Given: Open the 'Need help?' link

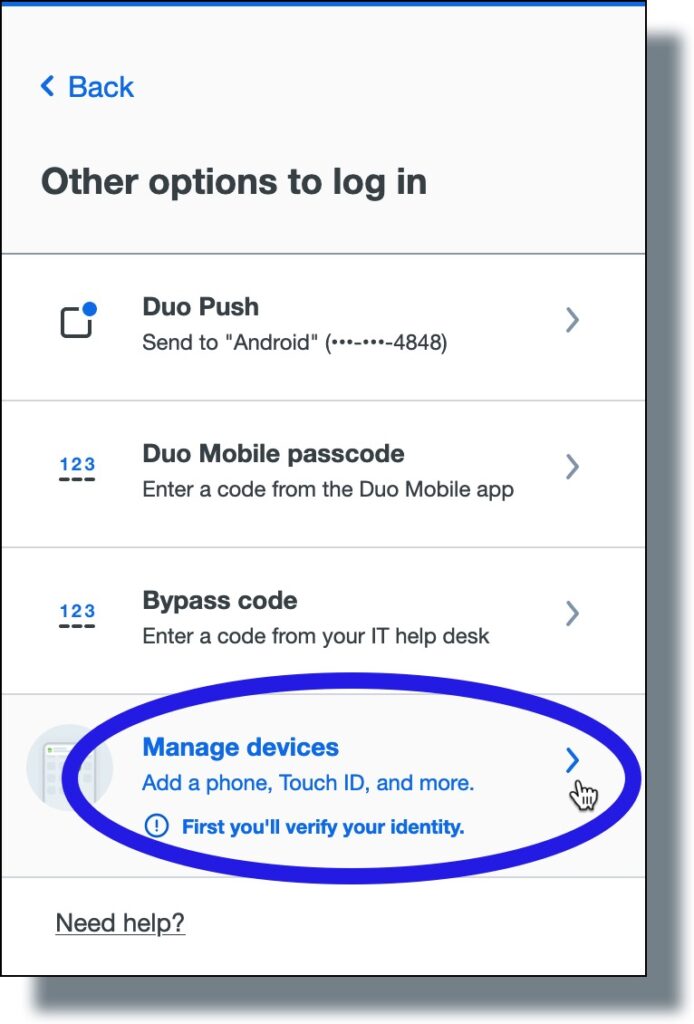Looking at the screenshot, I should [121, 923].
